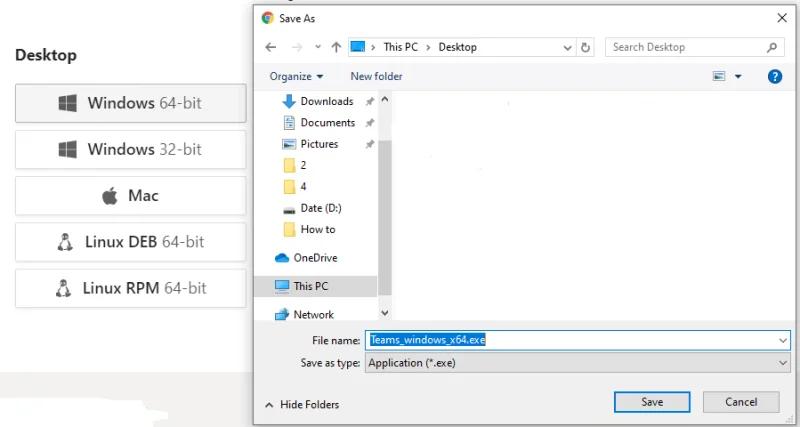Download Linux DEB 64-bit on web page
This screenshot has height=427, width=800.
point(131,242)
